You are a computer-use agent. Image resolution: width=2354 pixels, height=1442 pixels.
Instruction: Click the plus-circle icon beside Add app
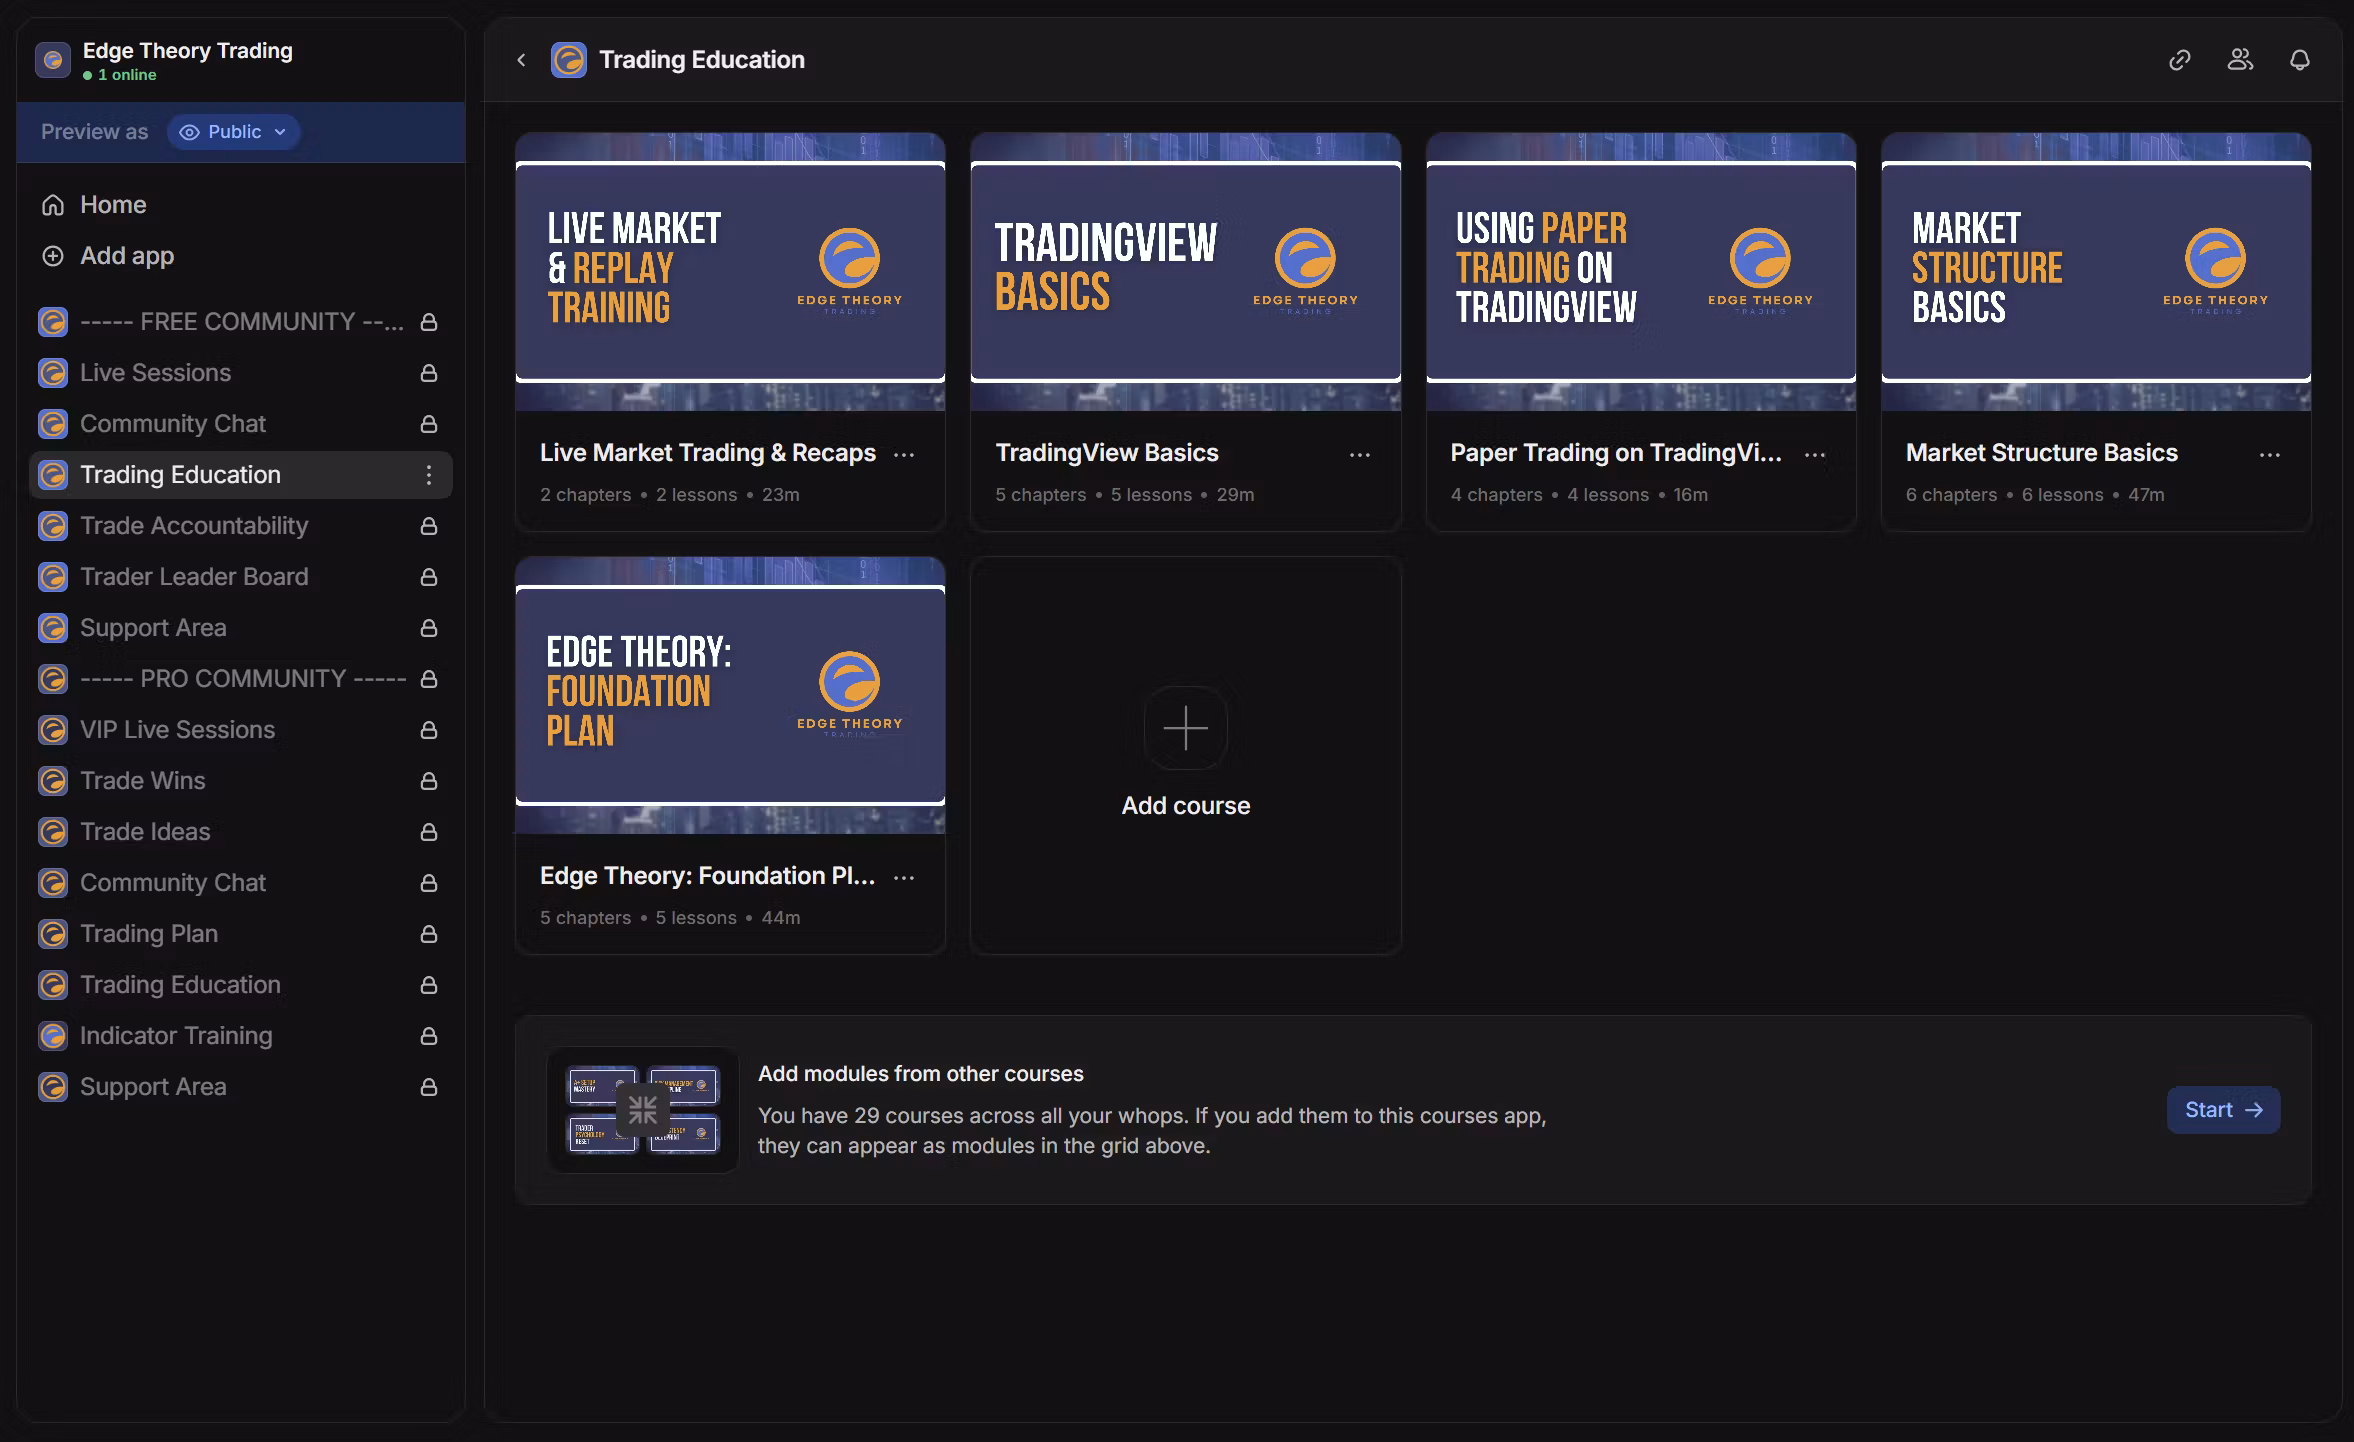[x=53, y=256]
